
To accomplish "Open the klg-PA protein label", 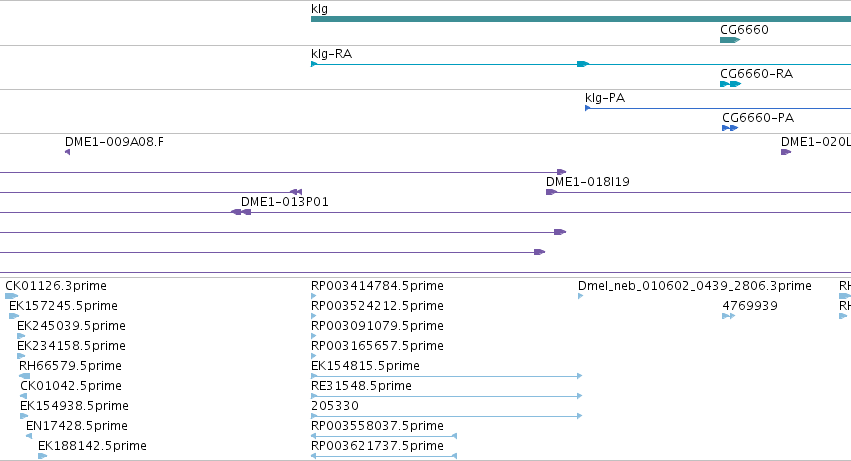I will pyautogui.click(x=605, y=98).
